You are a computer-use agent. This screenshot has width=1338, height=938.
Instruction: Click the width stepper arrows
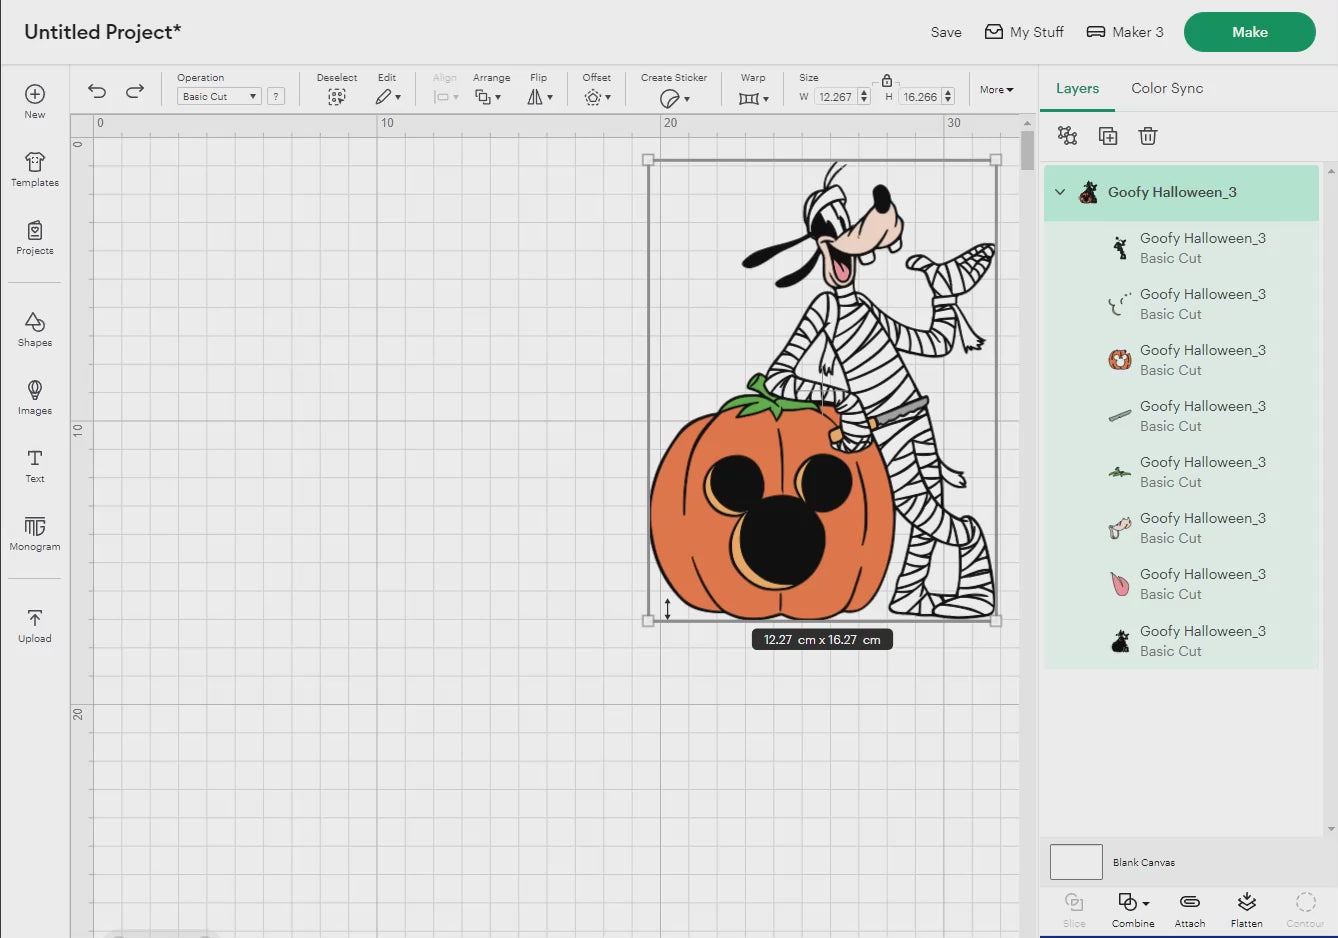click(864, 97)
